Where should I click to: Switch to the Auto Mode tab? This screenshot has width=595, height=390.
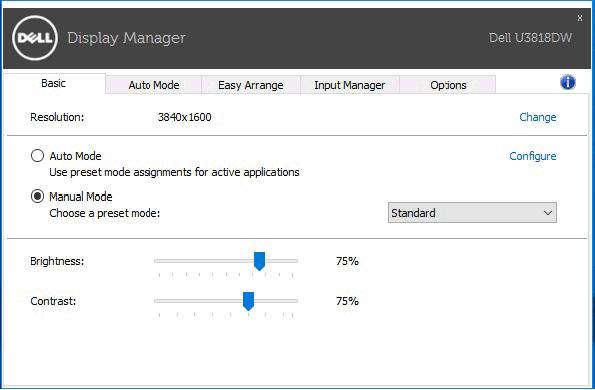tap(154, 85)
